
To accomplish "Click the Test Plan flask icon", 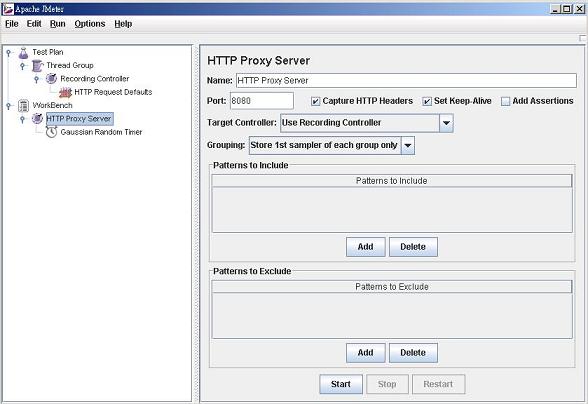I will click(x=23, y=53).
